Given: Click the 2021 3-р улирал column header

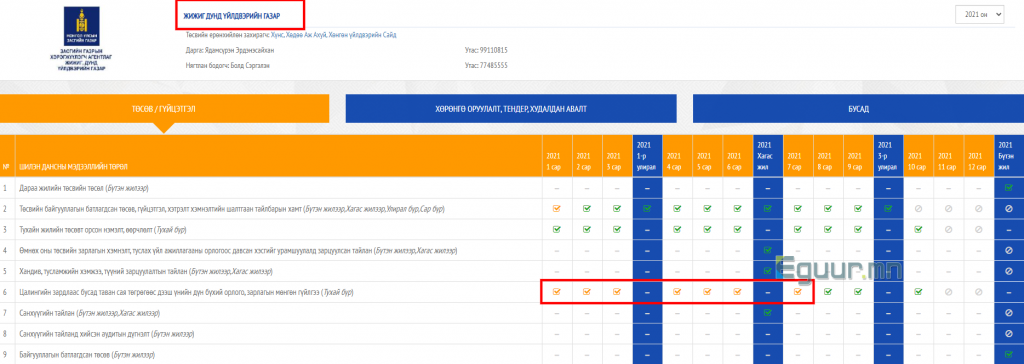Looking at the screenshot, I should (x=888, y=156).
